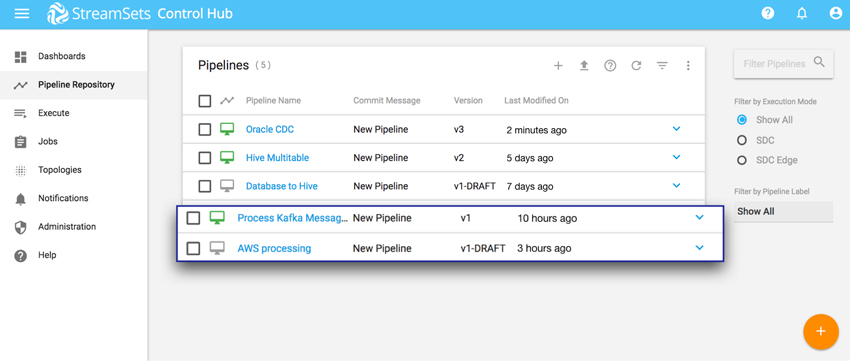850x362 pixels.
Task: Select all pipelines with header checkbox
Action: tap(204, 101)
